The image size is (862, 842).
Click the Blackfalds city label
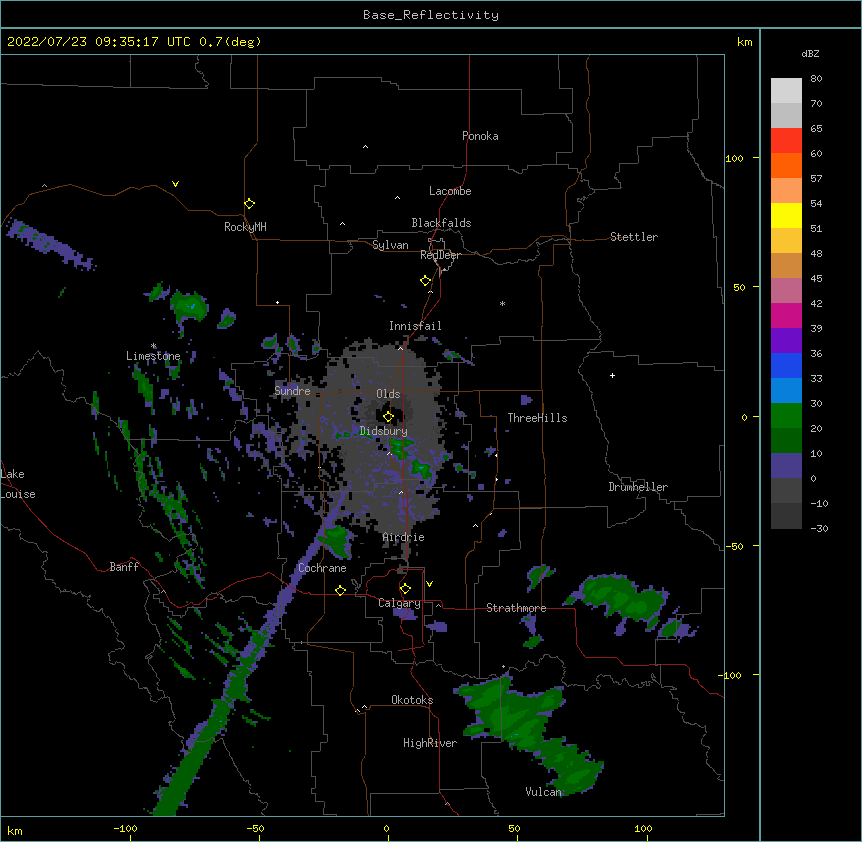coord(441,223)
